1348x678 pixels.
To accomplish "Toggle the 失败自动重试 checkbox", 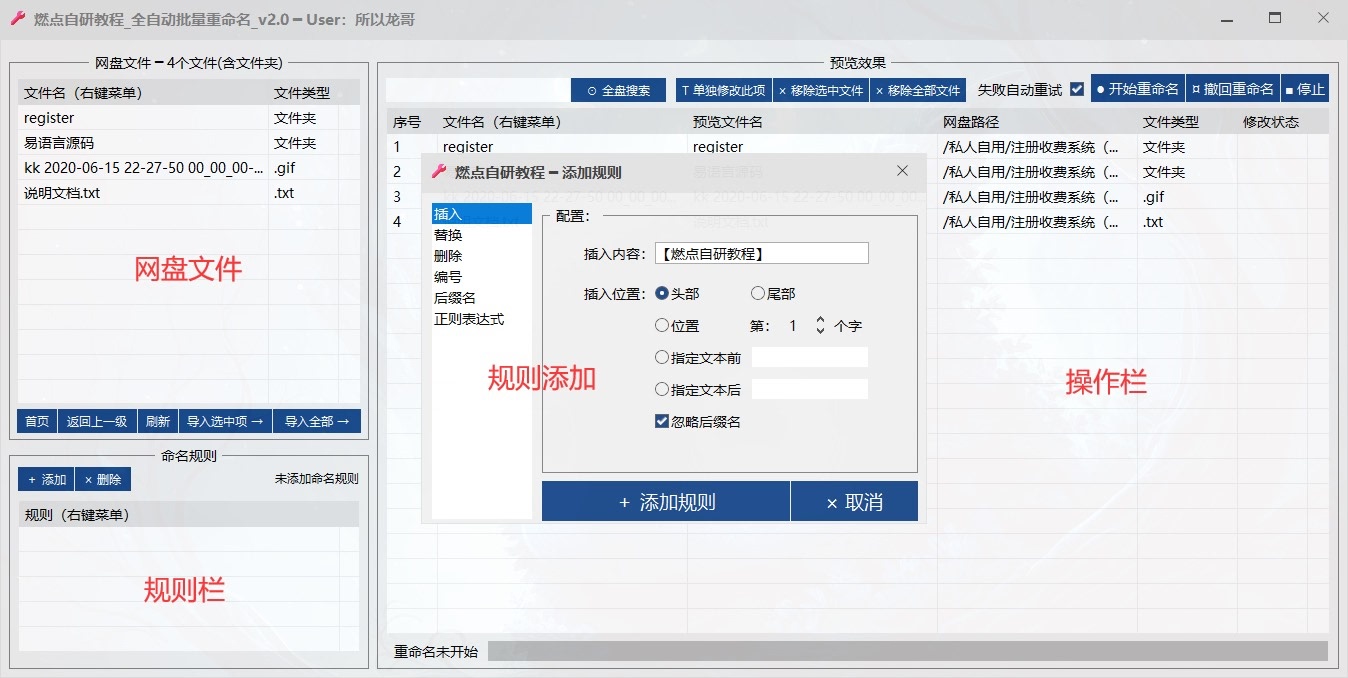I will (x=1077, y=89).
